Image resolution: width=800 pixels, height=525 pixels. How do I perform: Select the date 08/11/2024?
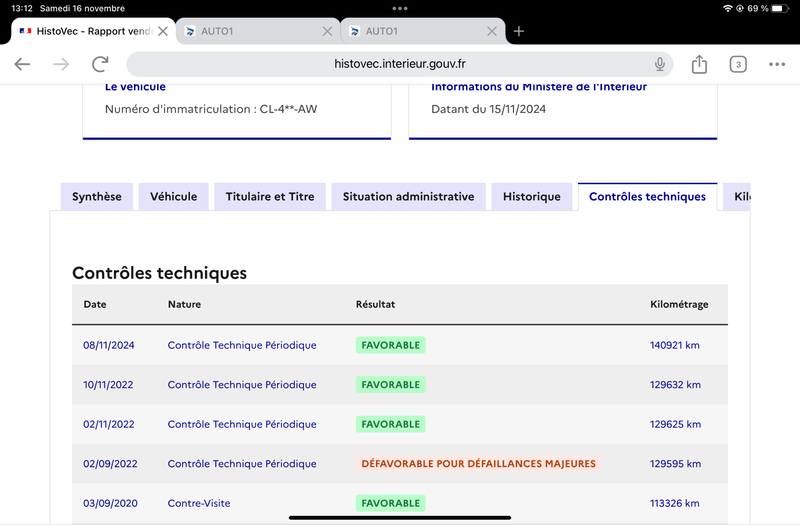109,345
